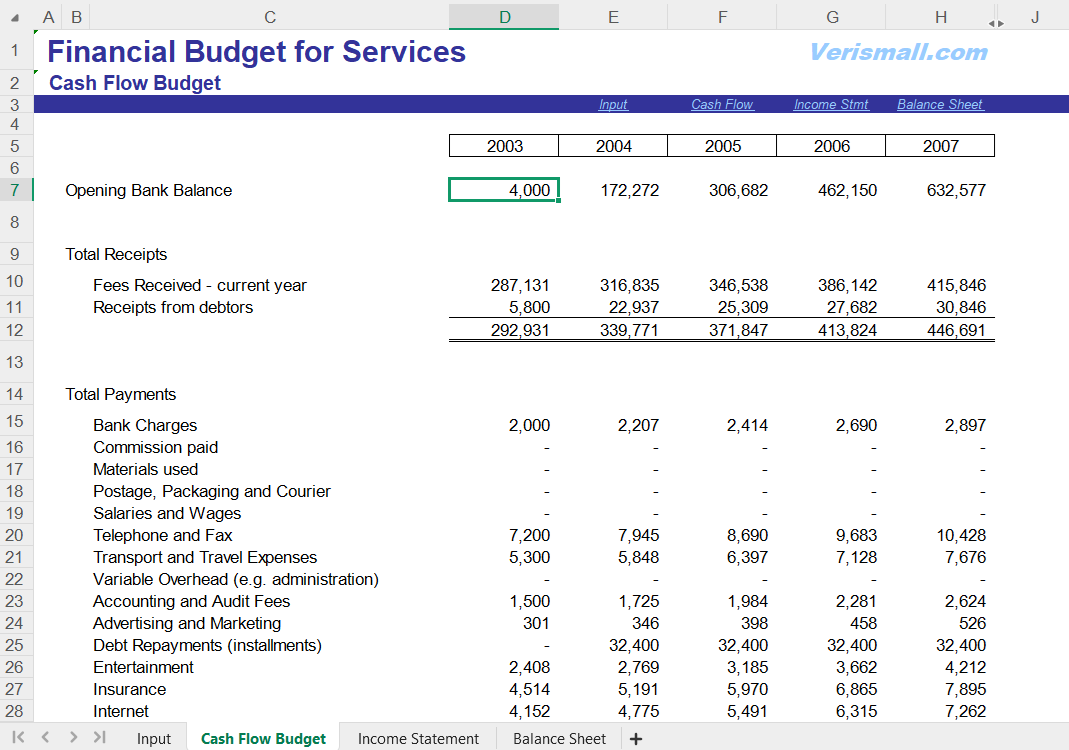Open the Income Statement sheet tab
The height and width of the screenshot is (750, 1069).
[x=418, y=739]
